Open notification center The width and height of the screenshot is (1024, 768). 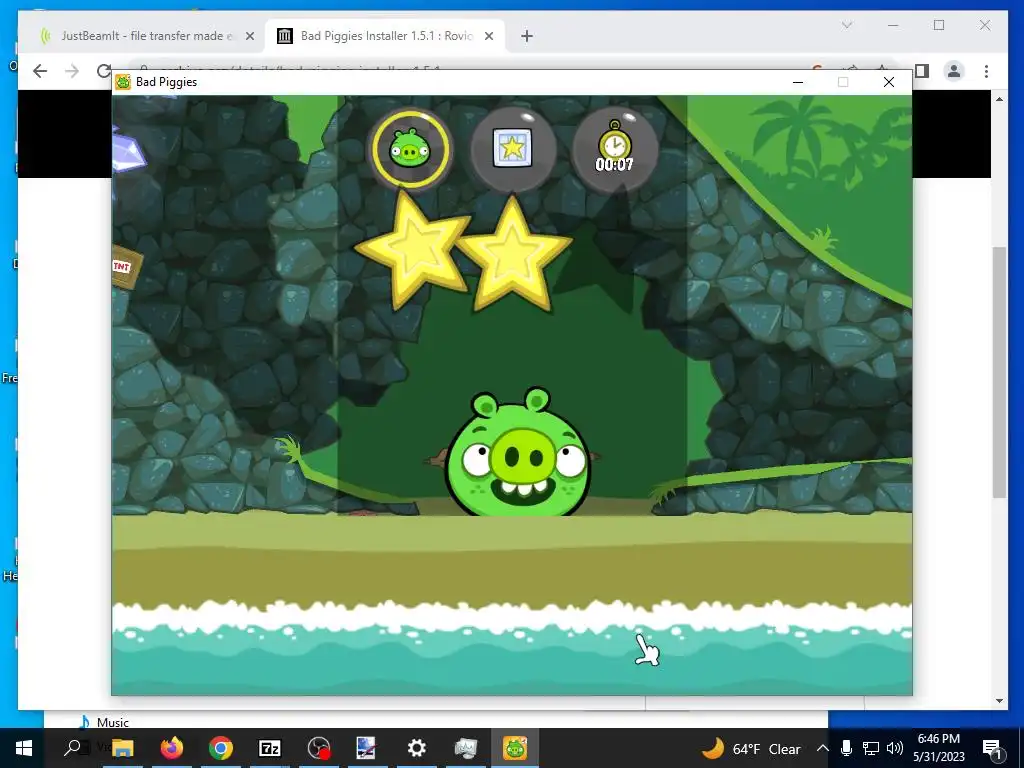[992, 748]
